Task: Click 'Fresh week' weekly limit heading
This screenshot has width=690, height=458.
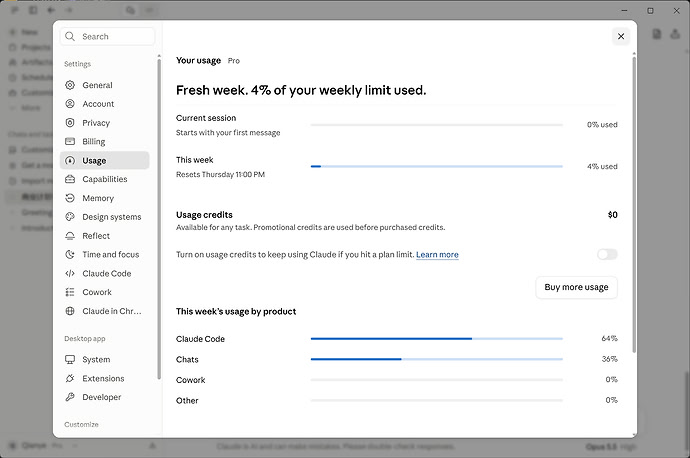Action: pyautogui.click(x=301, y=90)
